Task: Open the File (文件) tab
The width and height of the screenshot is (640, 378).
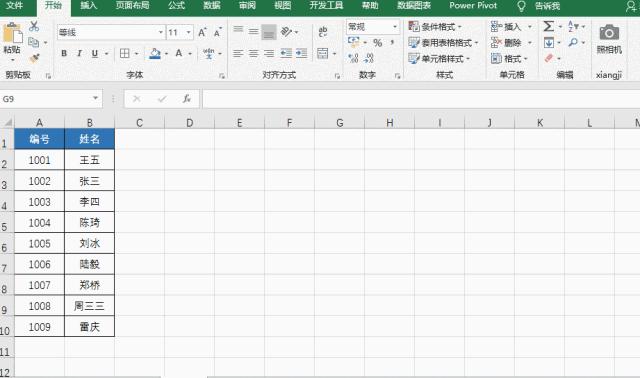Action: coord(15,6)
